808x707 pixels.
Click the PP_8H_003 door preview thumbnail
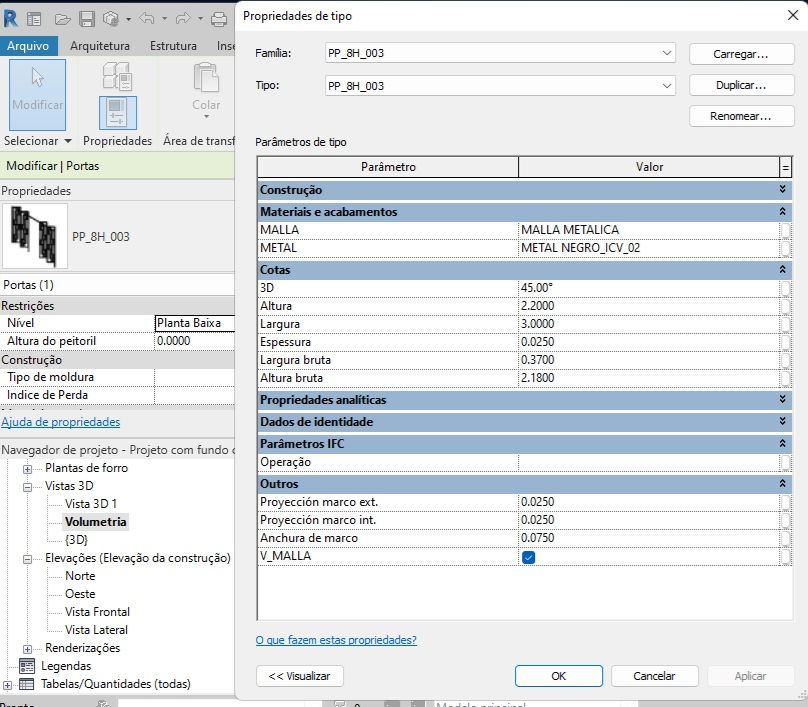click(x=35, y=236)
